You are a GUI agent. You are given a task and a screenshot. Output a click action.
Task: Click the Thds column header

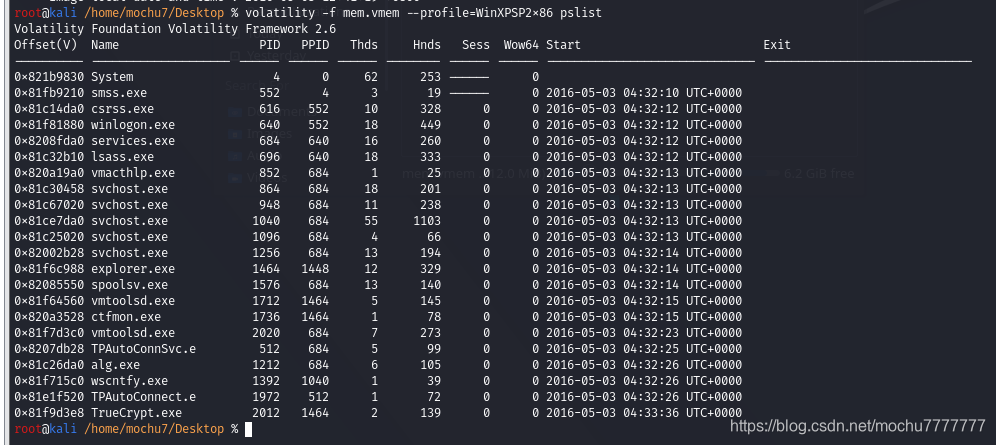click(364, 45)
